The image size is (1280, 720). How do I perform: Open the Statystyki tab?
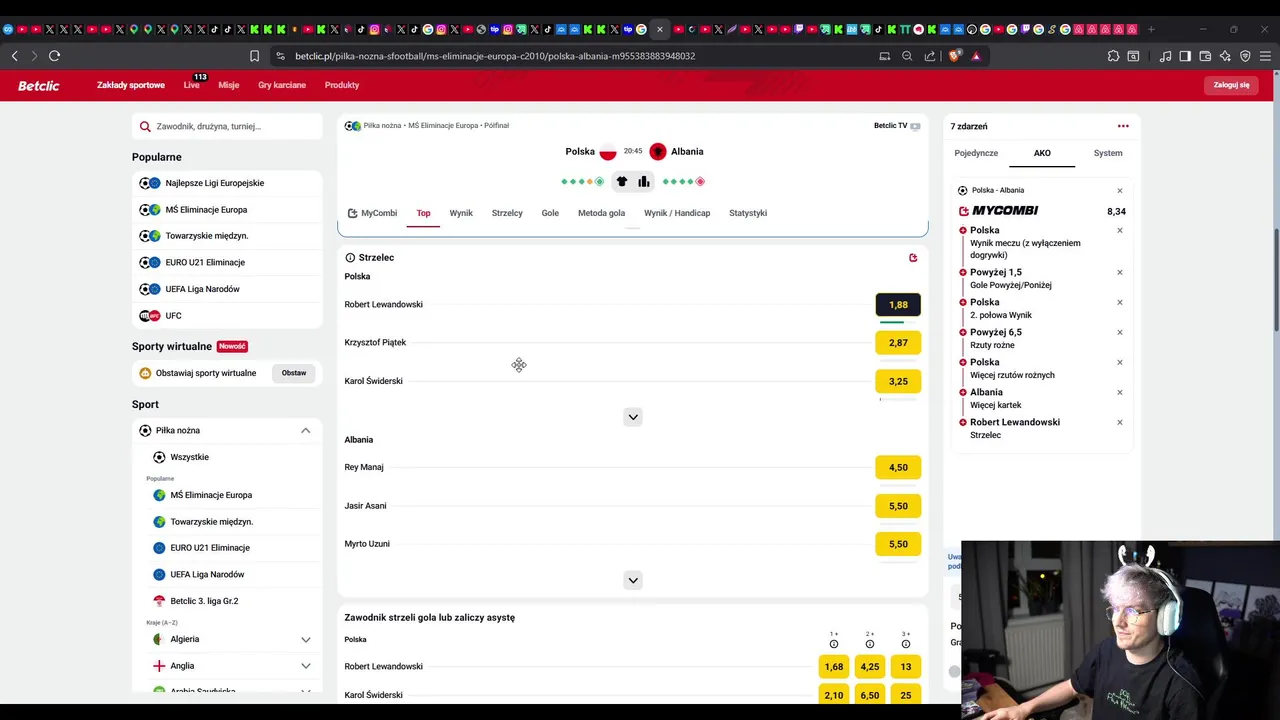[x=748, y=213]
